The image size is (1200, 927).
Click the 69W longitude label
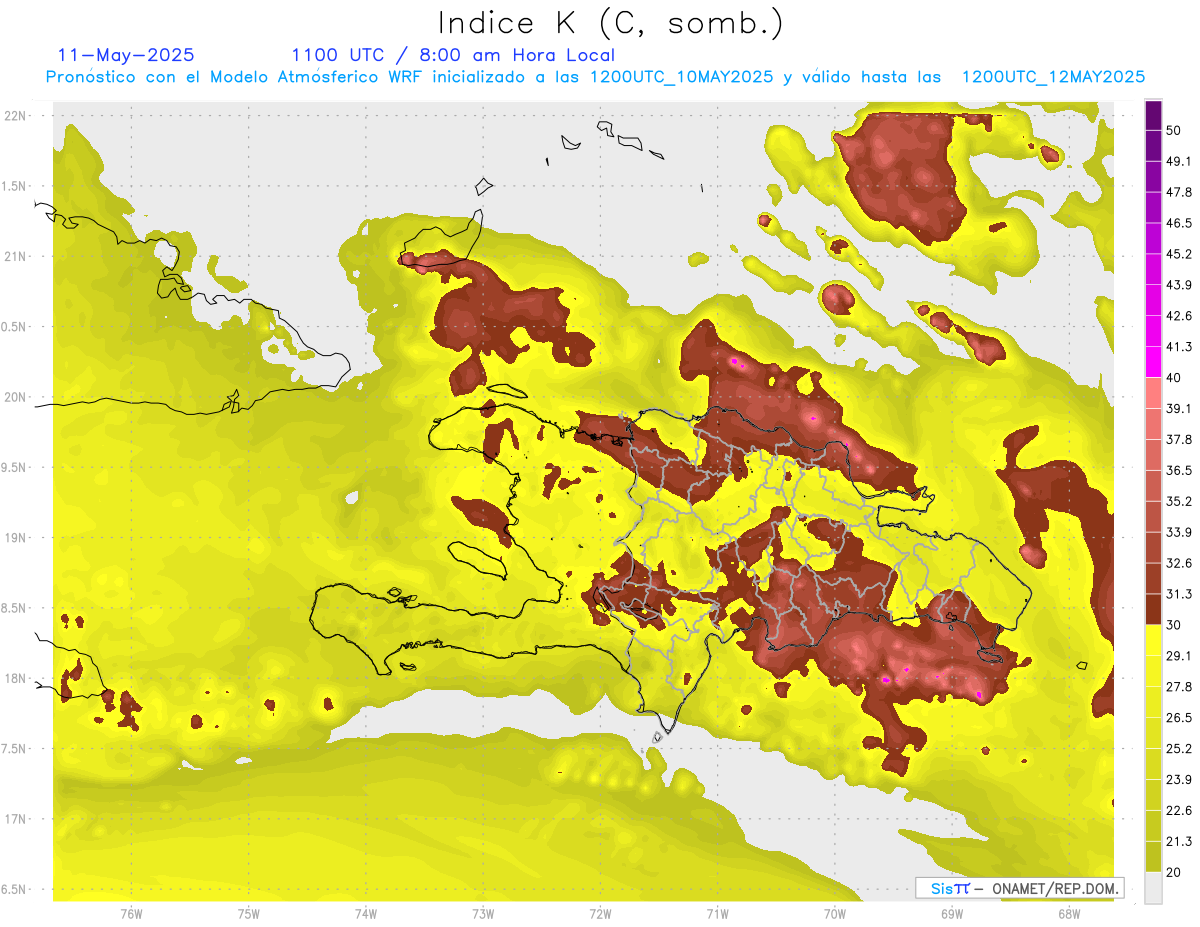pos(952,913)
